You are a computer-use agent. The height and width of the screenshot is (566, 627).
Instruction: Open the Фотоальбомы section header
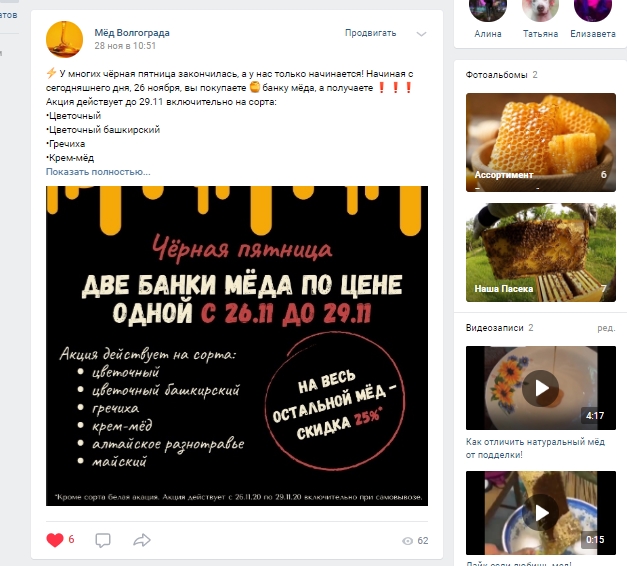(496, 75)
